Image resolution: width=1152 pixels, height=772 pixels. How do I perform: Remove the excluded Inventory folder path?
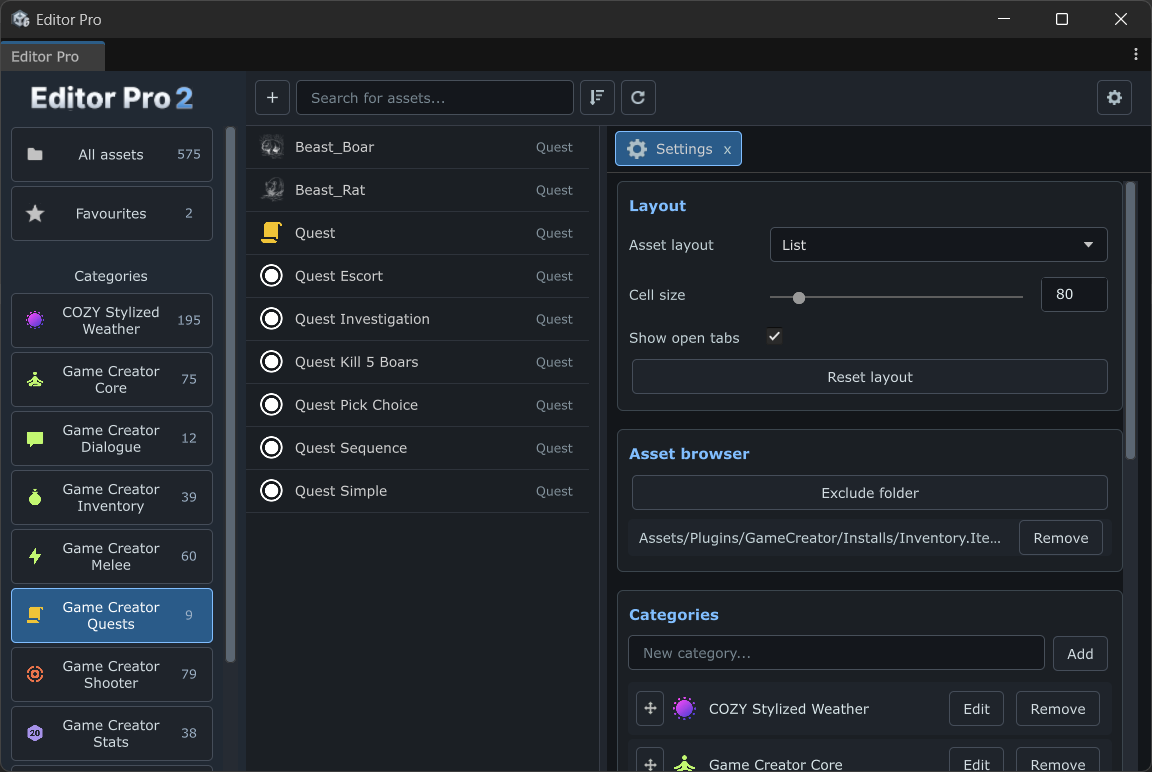click(x=1060, y=538)
